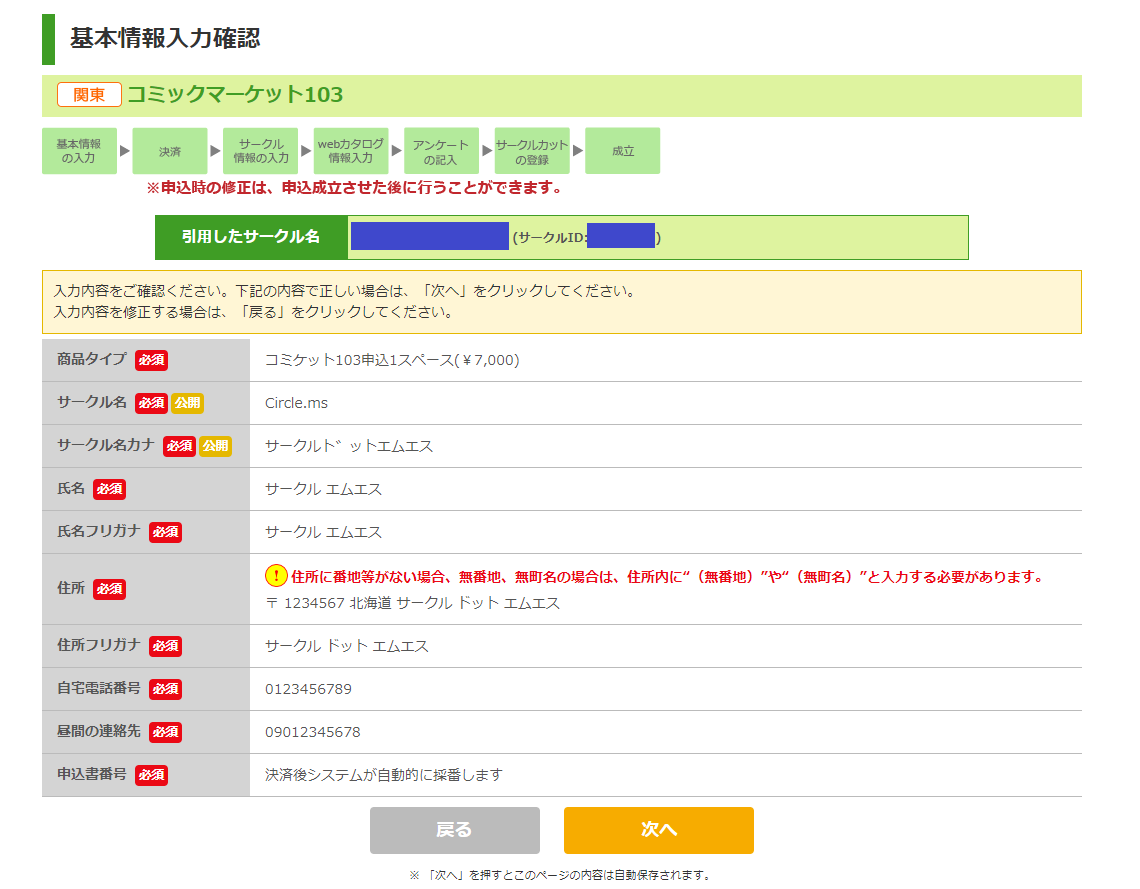The height and width of the screenshot is (889, 1140).
Task: Select the 基本情報の入力 step
Action: pos(79,151)
